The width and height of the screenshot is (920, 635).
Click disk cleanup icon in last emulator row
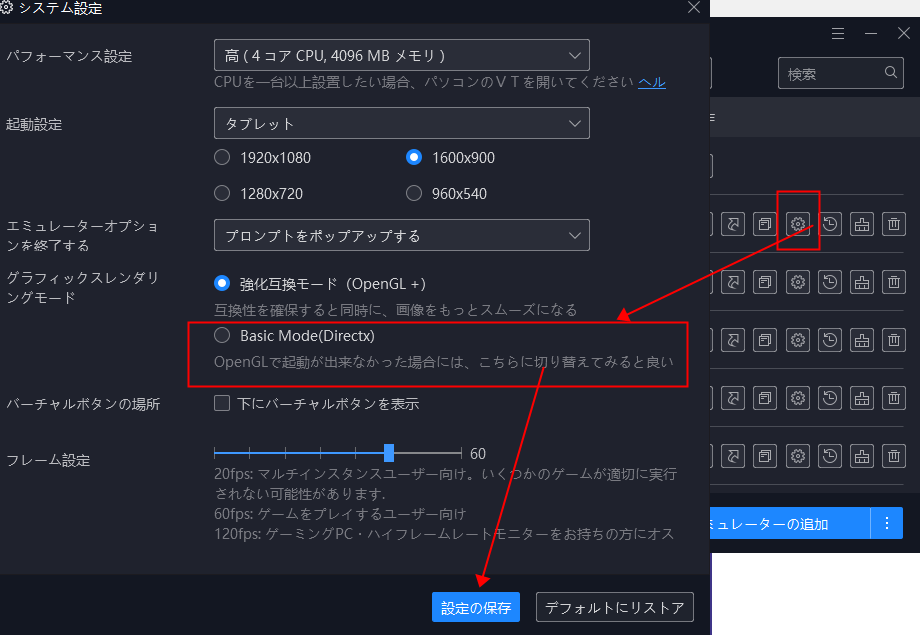[x=861, y=457]
